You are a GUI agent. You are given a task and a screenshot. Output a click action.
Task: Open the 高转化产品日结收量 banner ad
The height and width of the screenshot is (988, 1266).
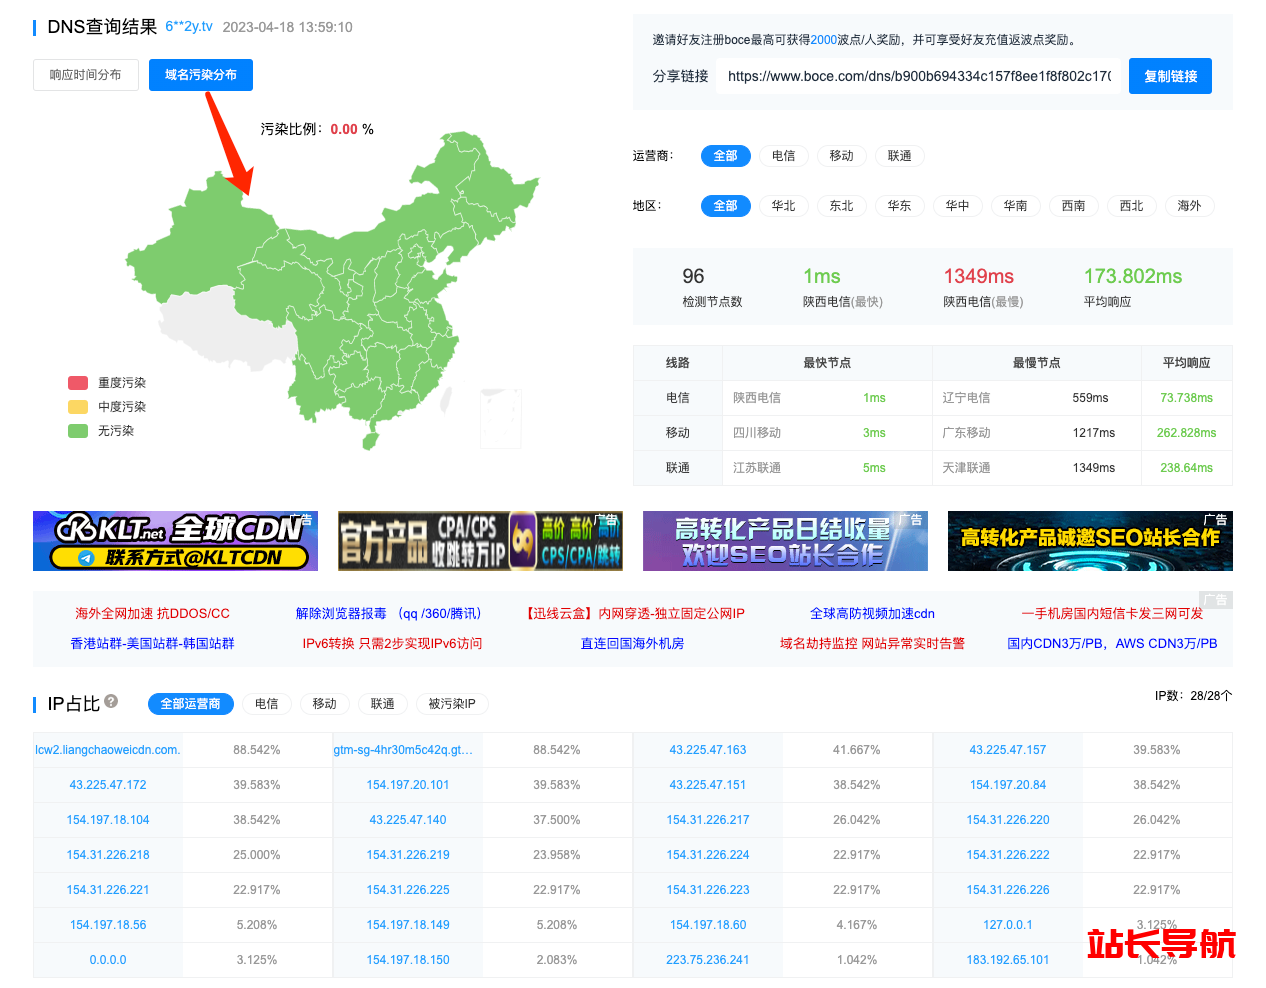[x=785, y=541]
